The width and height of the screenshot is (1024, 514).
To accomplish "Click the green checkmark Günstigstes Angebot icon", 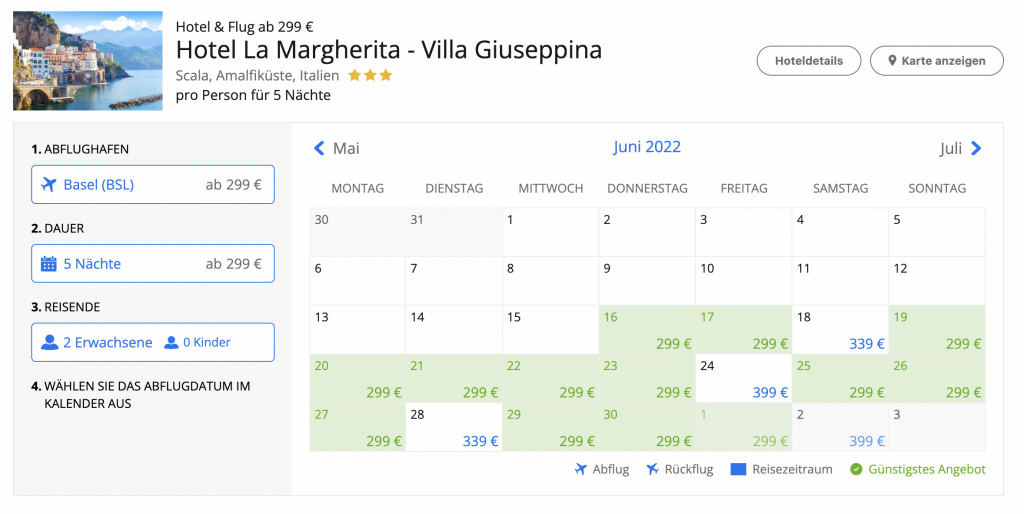I will 855,469.
